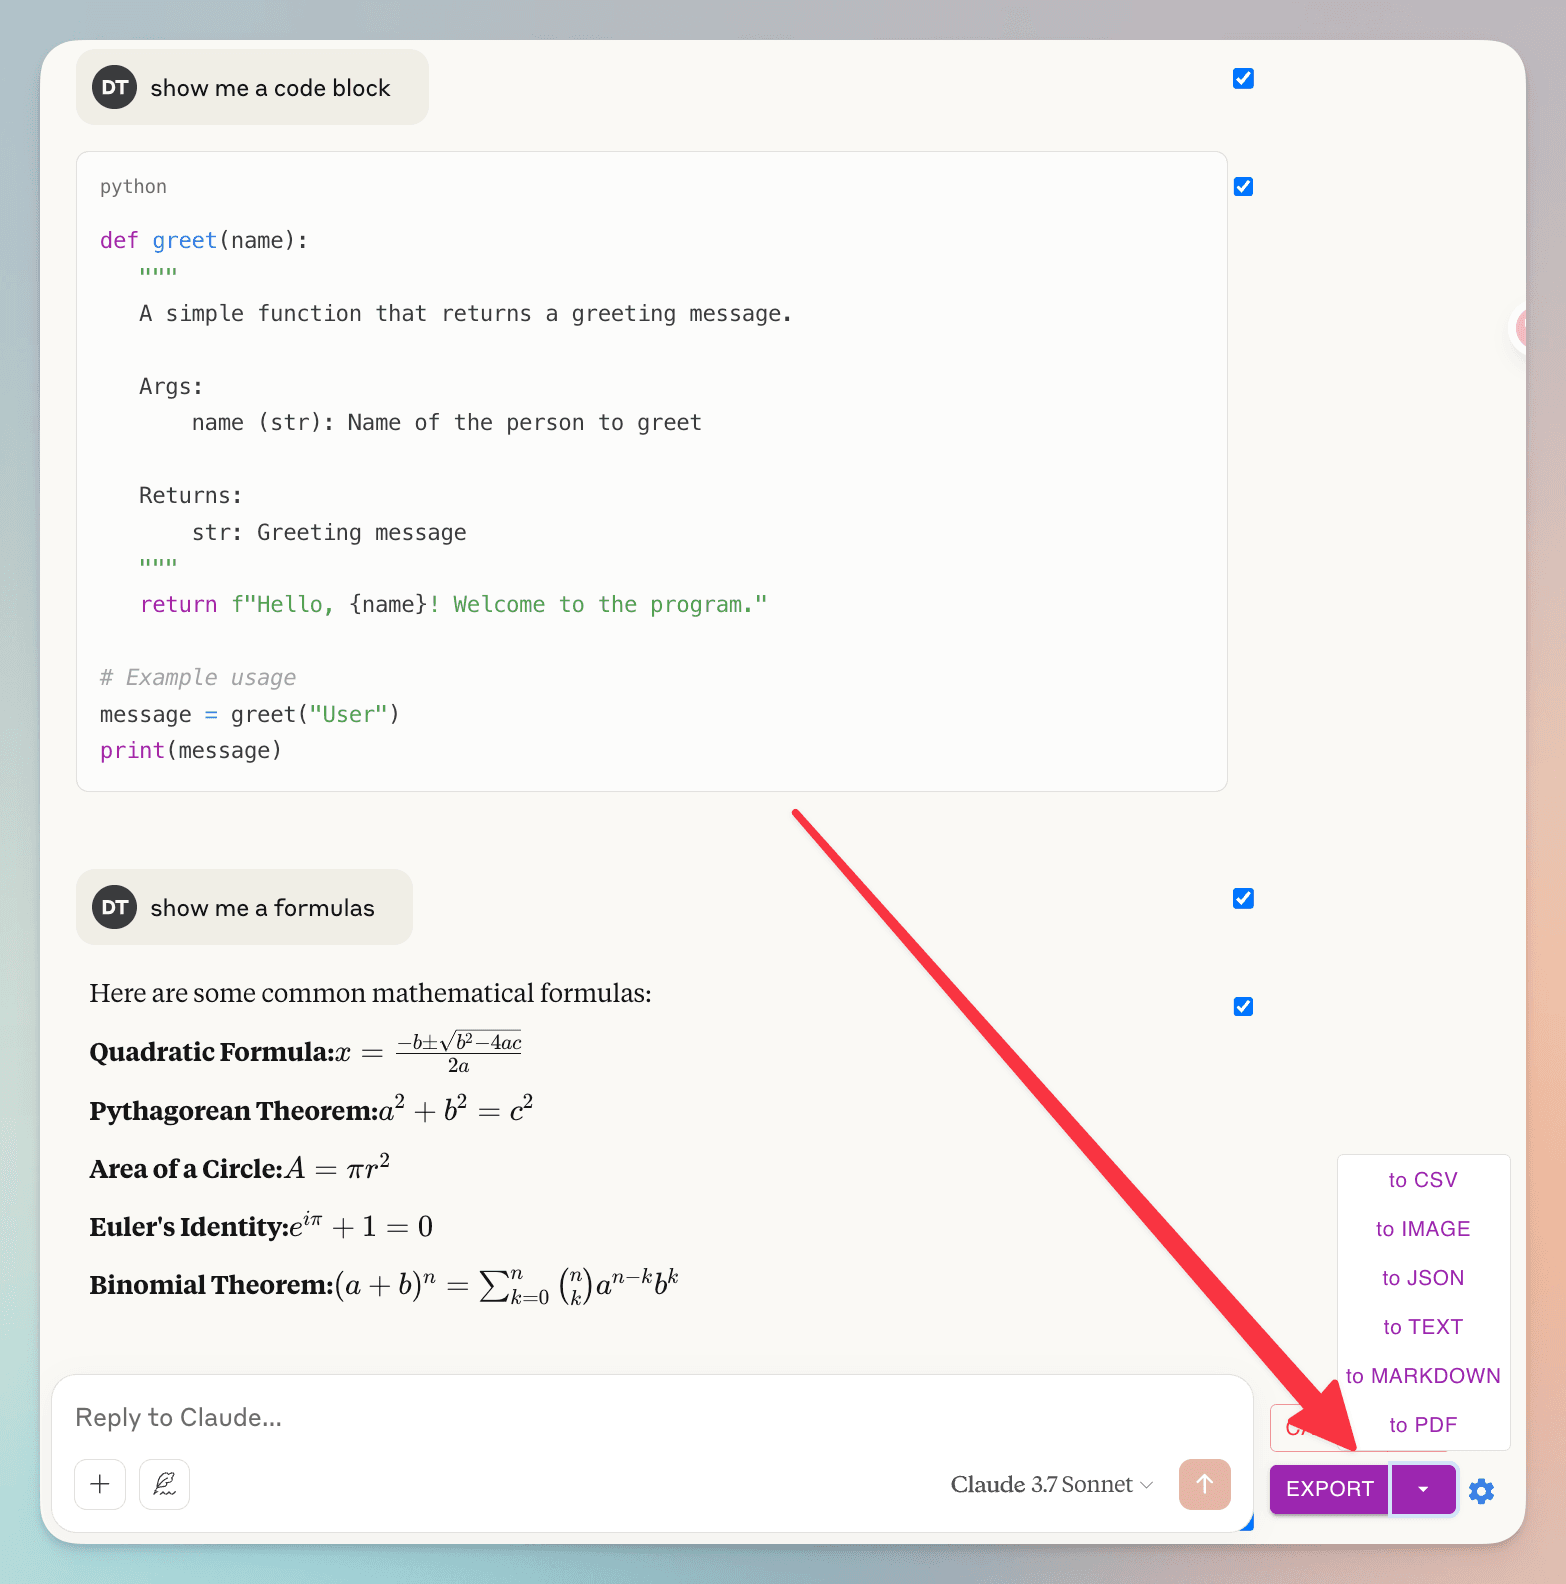The width and height of the screenshot is (1566, 1584).
Task: Deselect the 'show me a formulas' message checkbox
Action: click(x=1243, y=899)
